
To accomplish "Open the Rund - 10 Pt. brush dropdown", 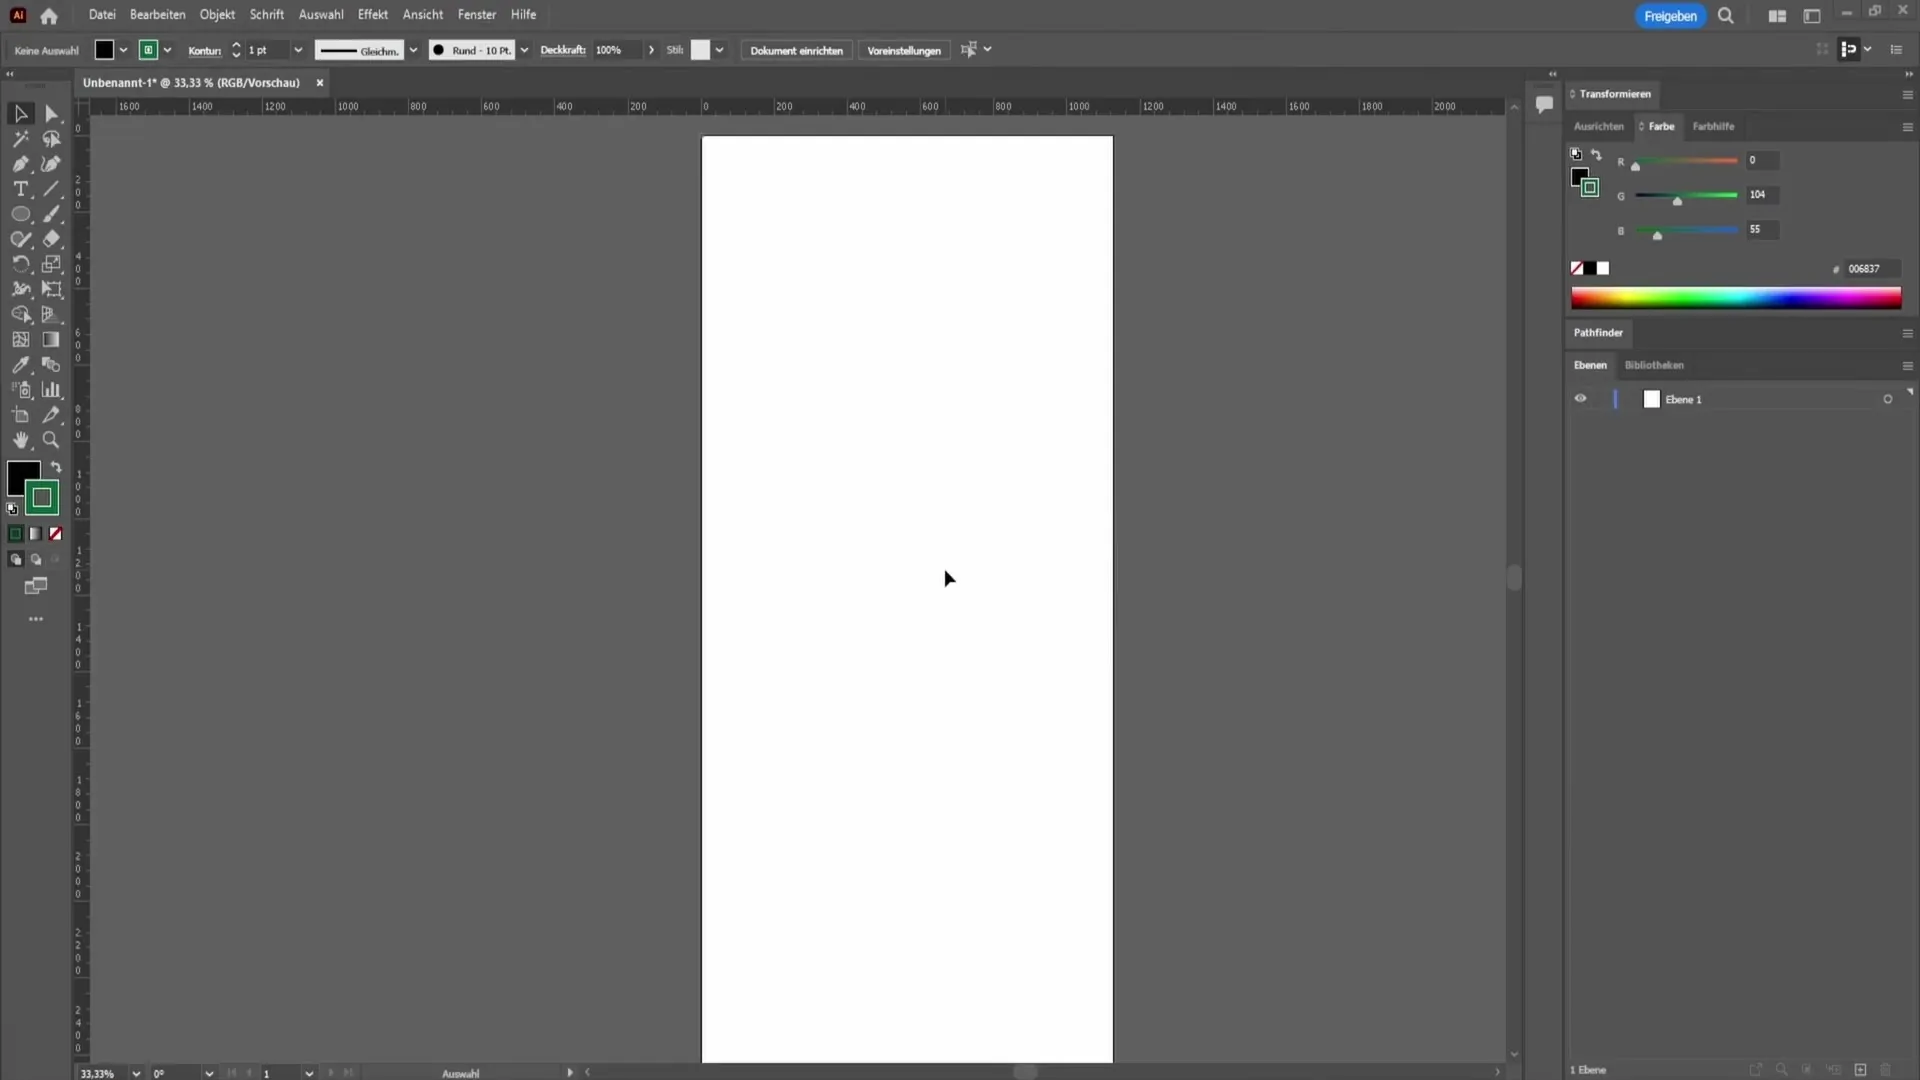I will (x=524, y=50).
